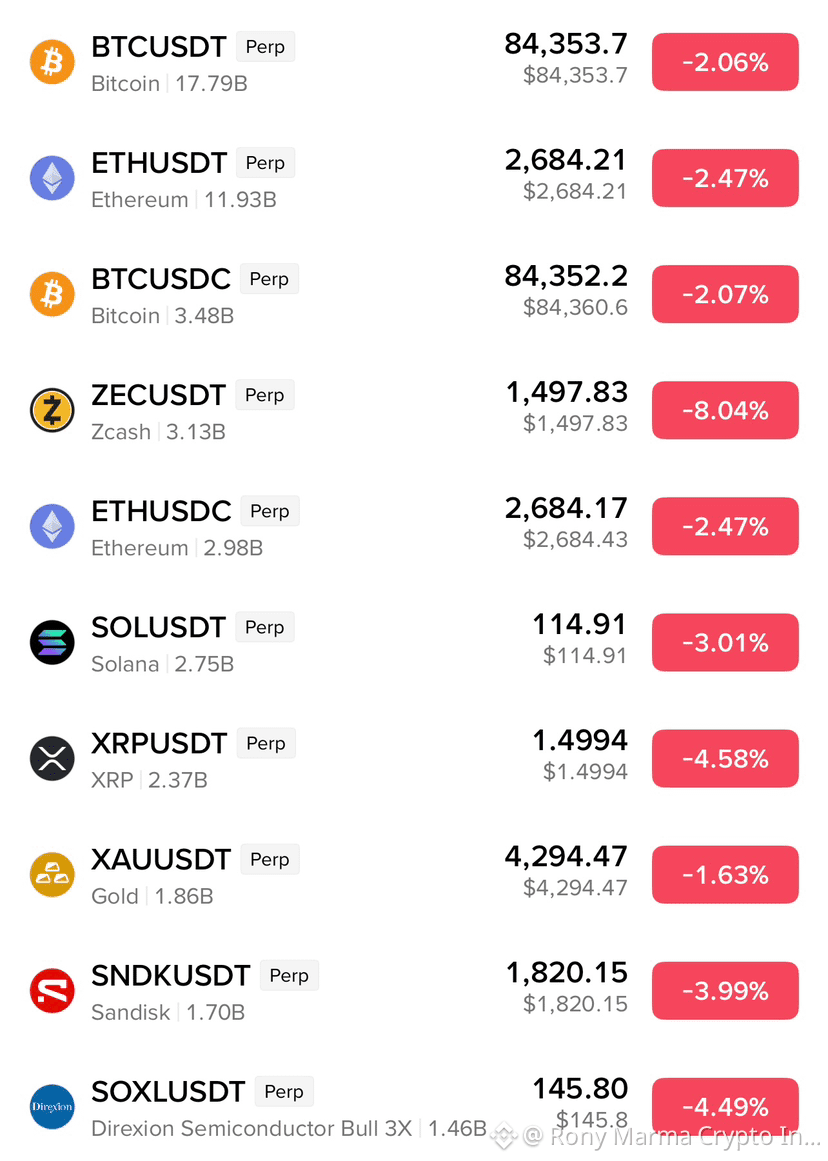Tap the Gold bars icon for XAUUSDT
Viewport: 828px width, 1161px height.
[52, 874]
